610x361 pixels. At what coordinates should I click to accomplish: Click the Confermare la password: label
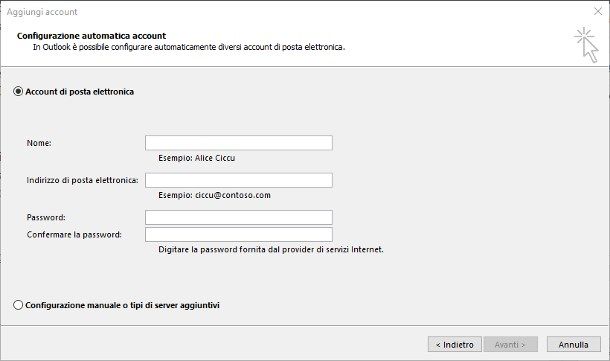(x=74, y=235)
